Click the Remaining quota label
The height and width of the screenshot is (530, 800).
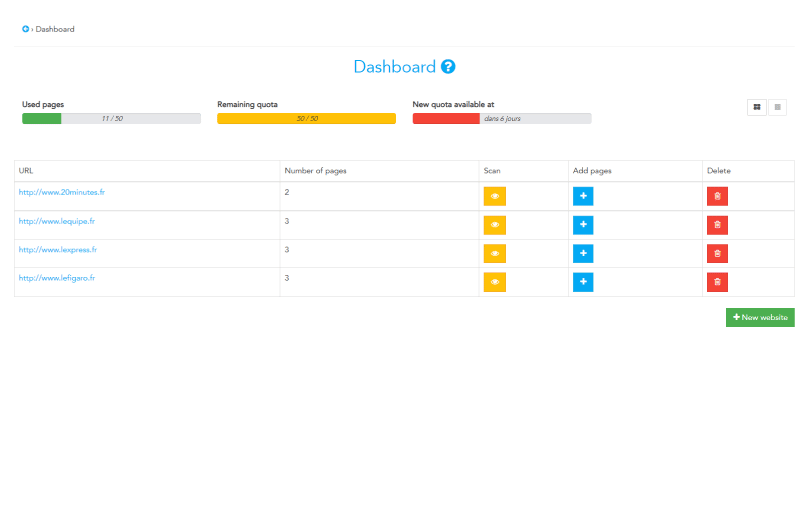pos(247,105)
